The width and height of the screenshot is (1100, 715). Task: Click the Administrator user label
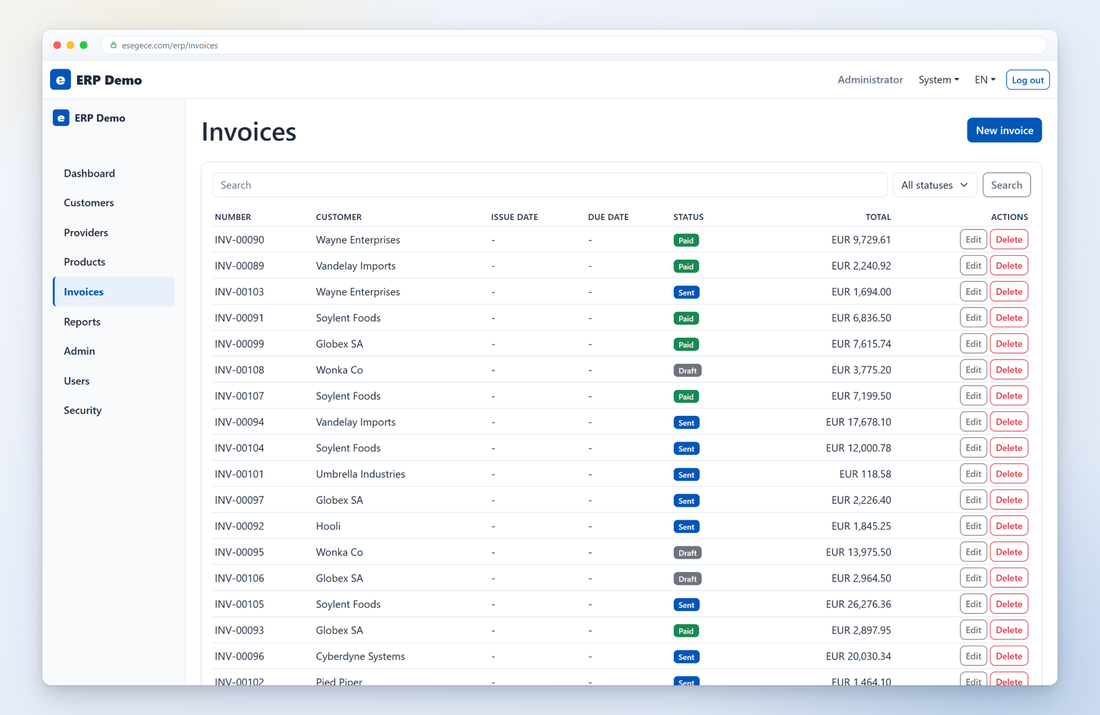pos(870,80)
